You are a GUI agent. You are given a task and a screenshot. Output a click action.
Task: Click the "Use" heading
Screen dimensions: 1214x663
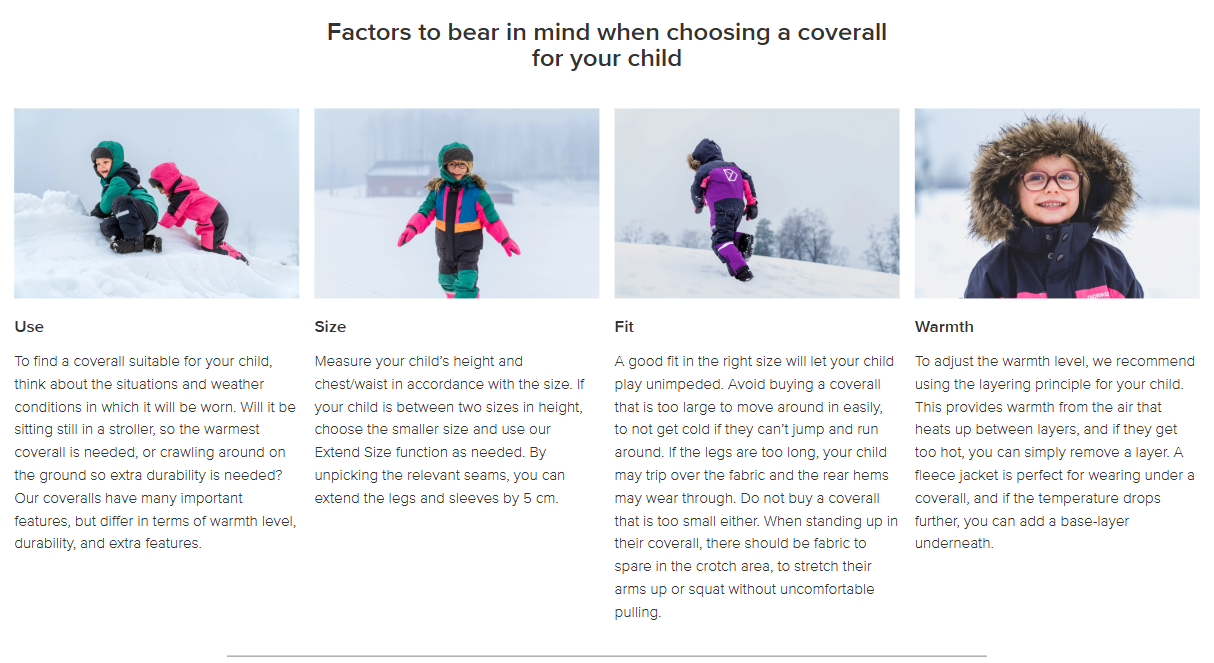[x=29, y=327]
